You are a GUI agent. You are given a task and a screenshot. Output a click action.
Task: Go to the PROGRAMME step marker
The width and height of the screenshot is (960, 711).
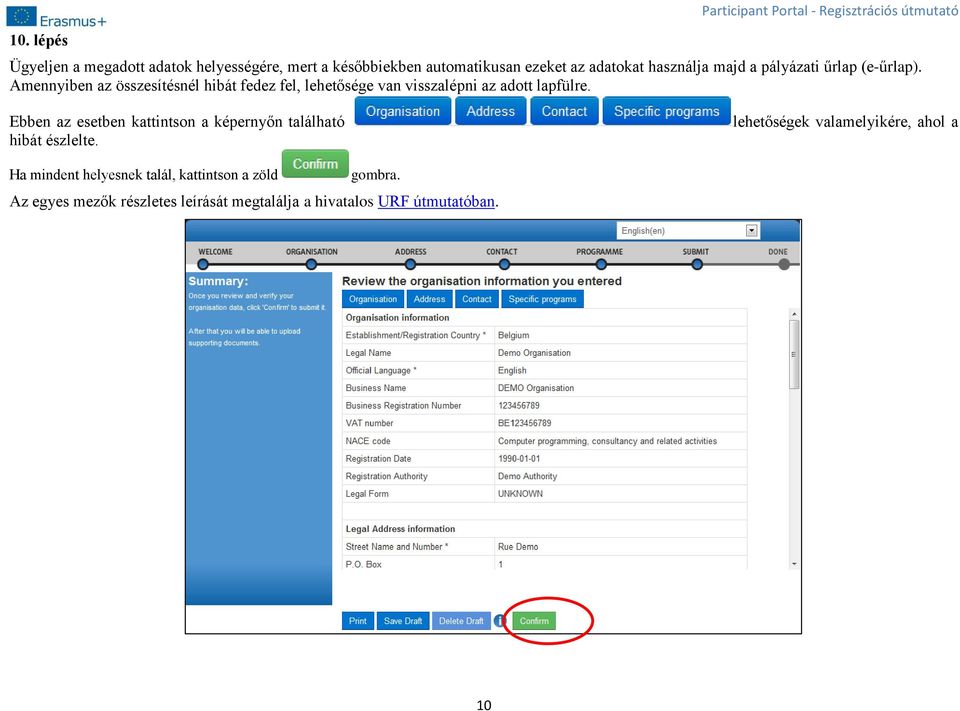(601, 265)
